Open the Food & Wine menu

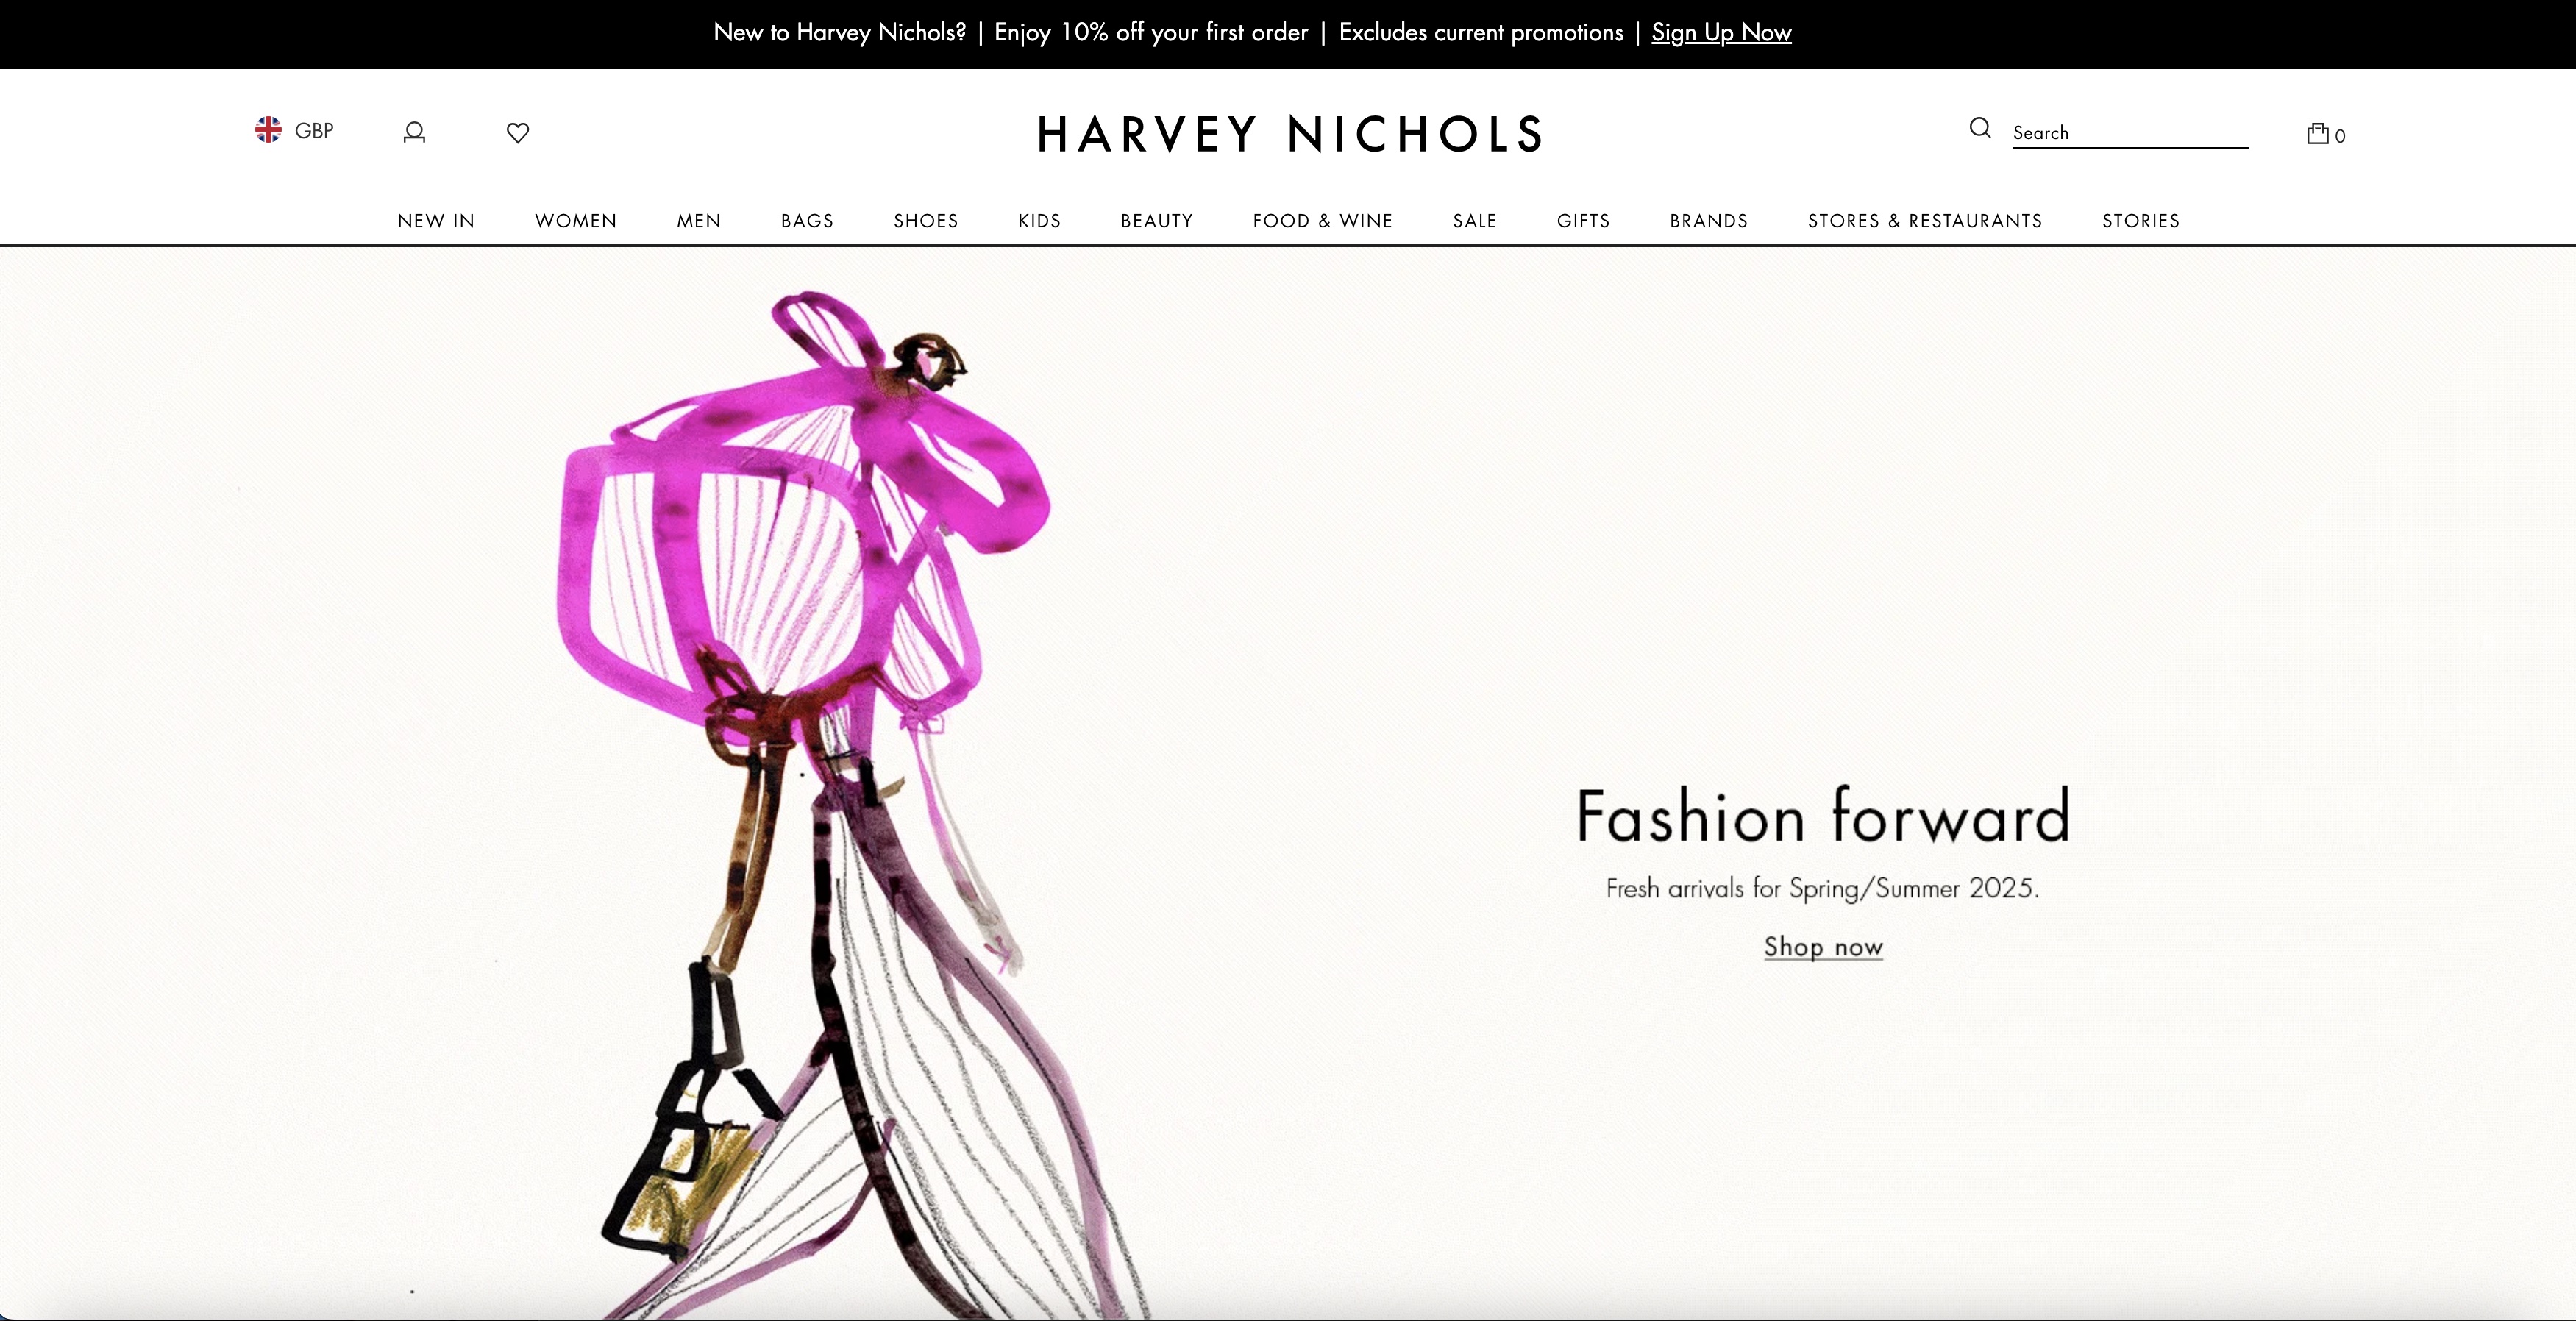click(1323, 221)
